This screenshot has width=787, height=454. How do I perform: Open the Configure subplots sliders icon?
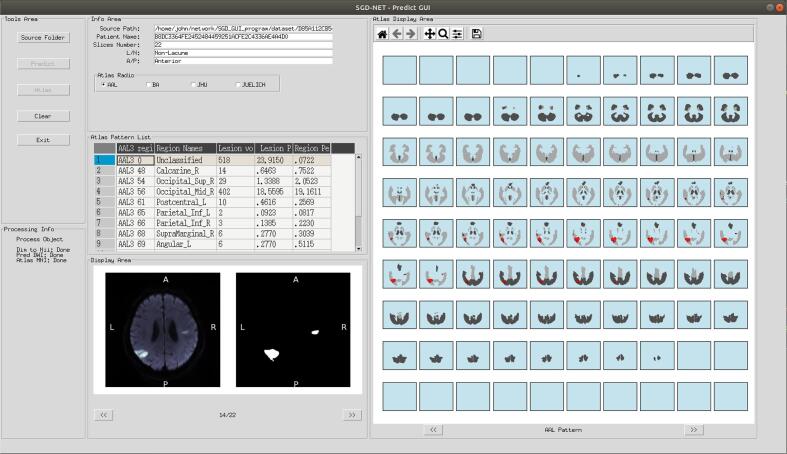[457, 34]
